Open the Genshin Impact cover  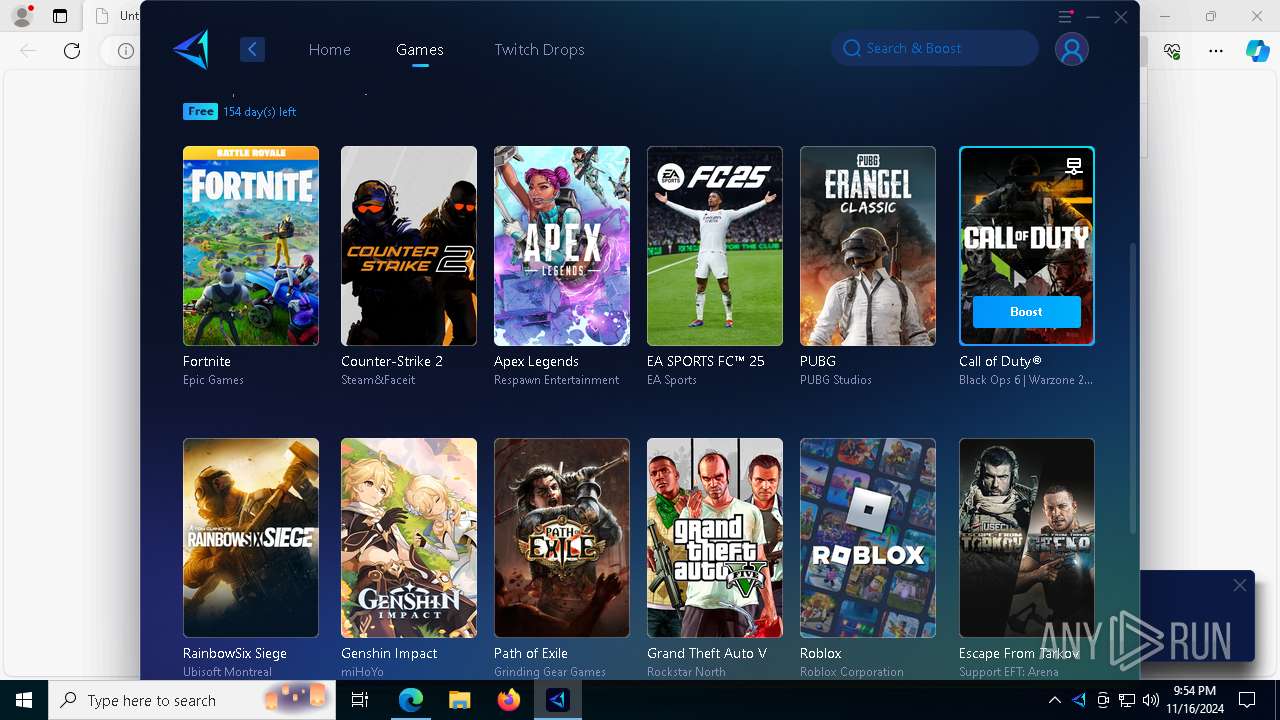[x=409, y=538]
